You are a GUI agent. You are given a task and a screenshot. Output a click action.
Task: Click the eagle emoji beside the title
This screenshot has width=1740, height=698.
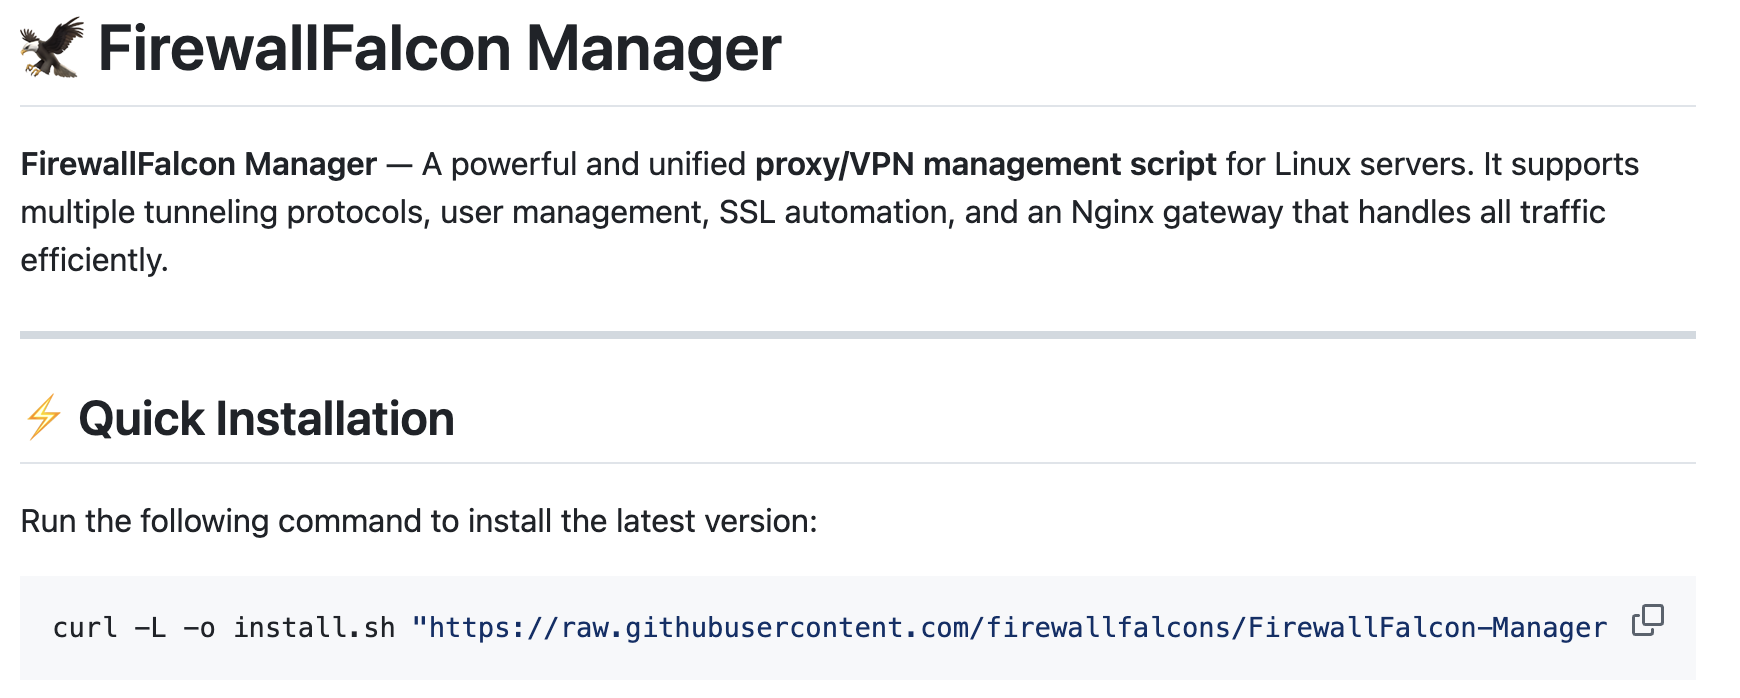52,47
